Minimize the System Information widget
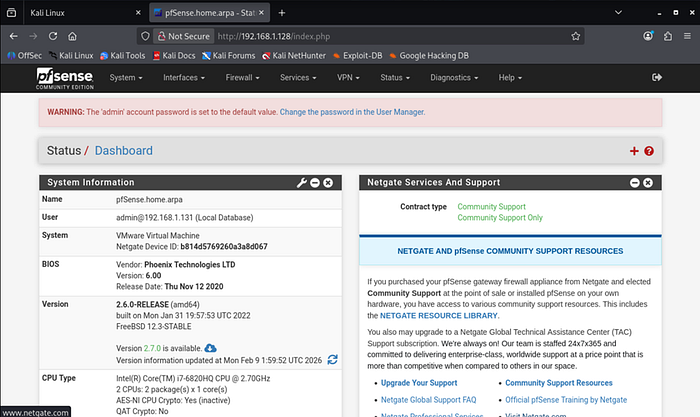This screenshot has height=417, width=700. 315,183
